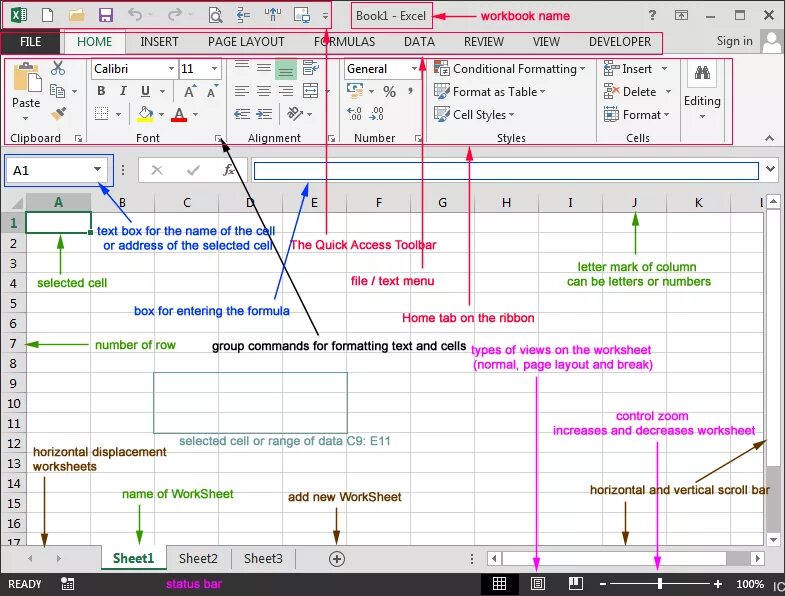
Task: Expand the formula bar with the chevron
Action: click(x=770, y=169)
